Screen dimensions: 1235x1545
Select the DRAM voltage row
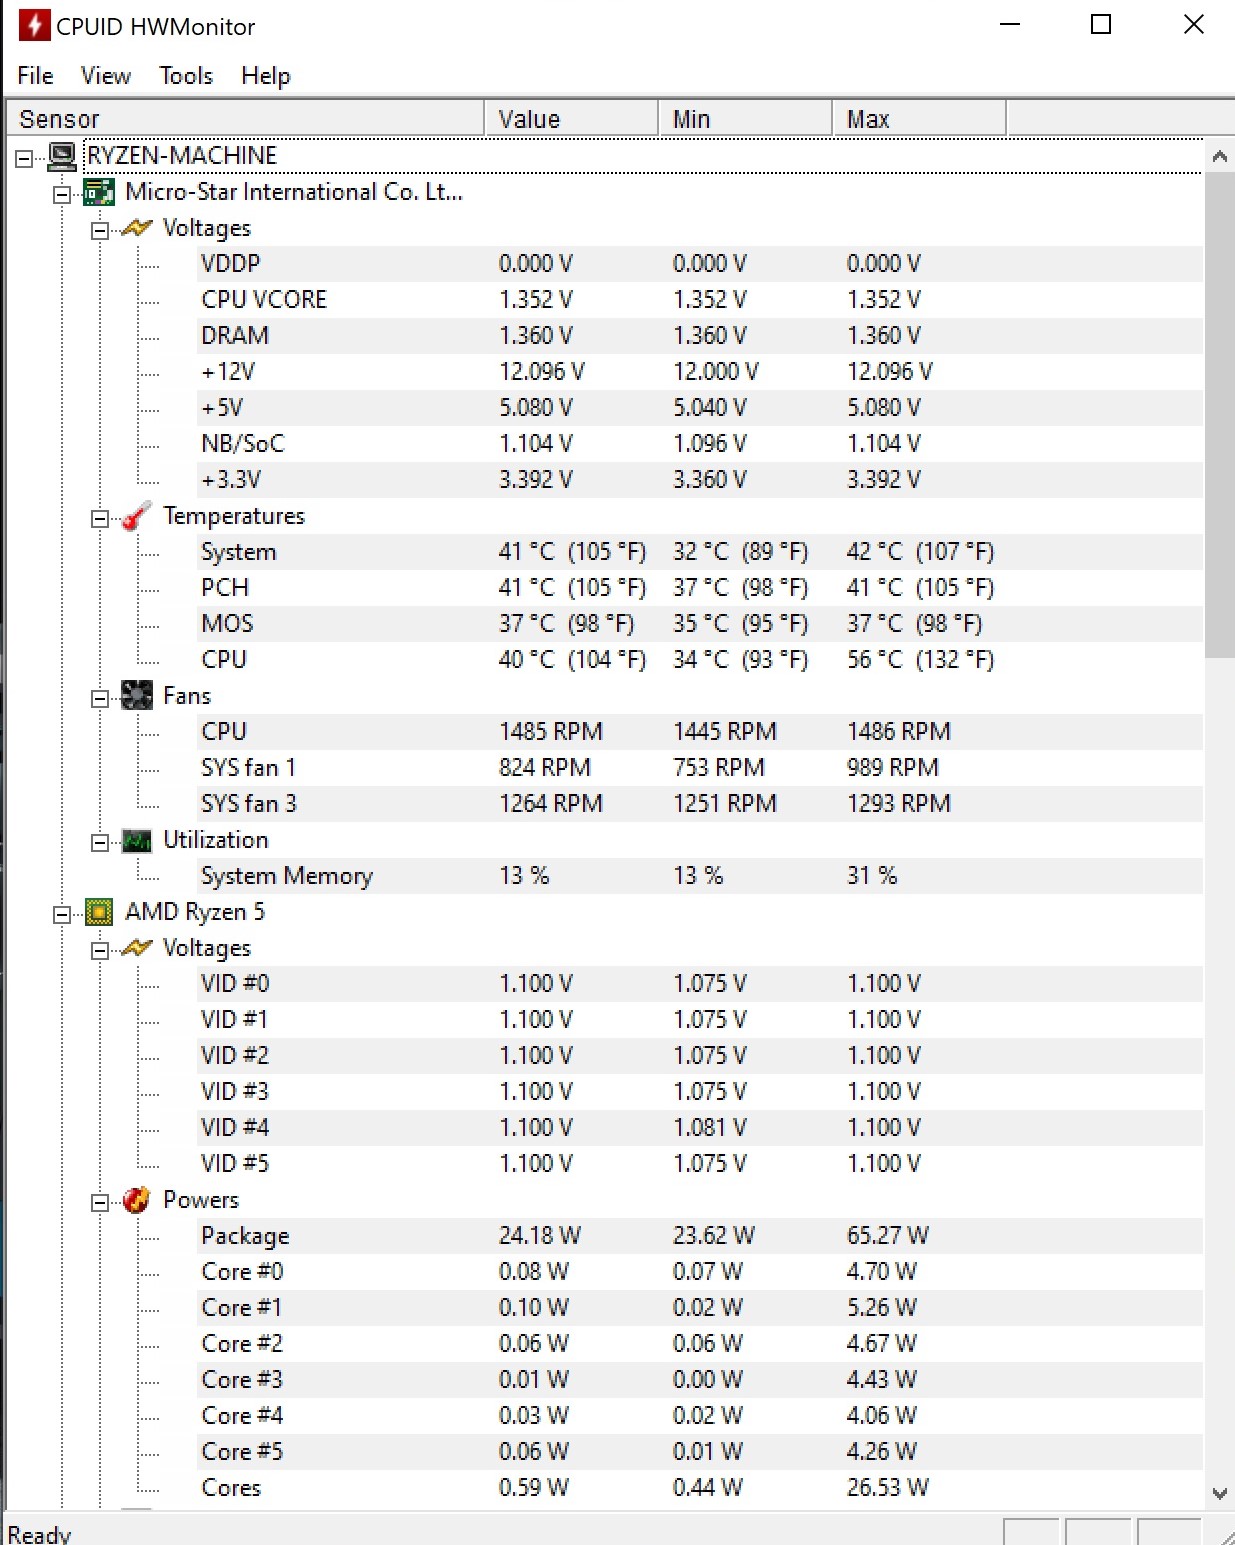[x=700, y=336]
